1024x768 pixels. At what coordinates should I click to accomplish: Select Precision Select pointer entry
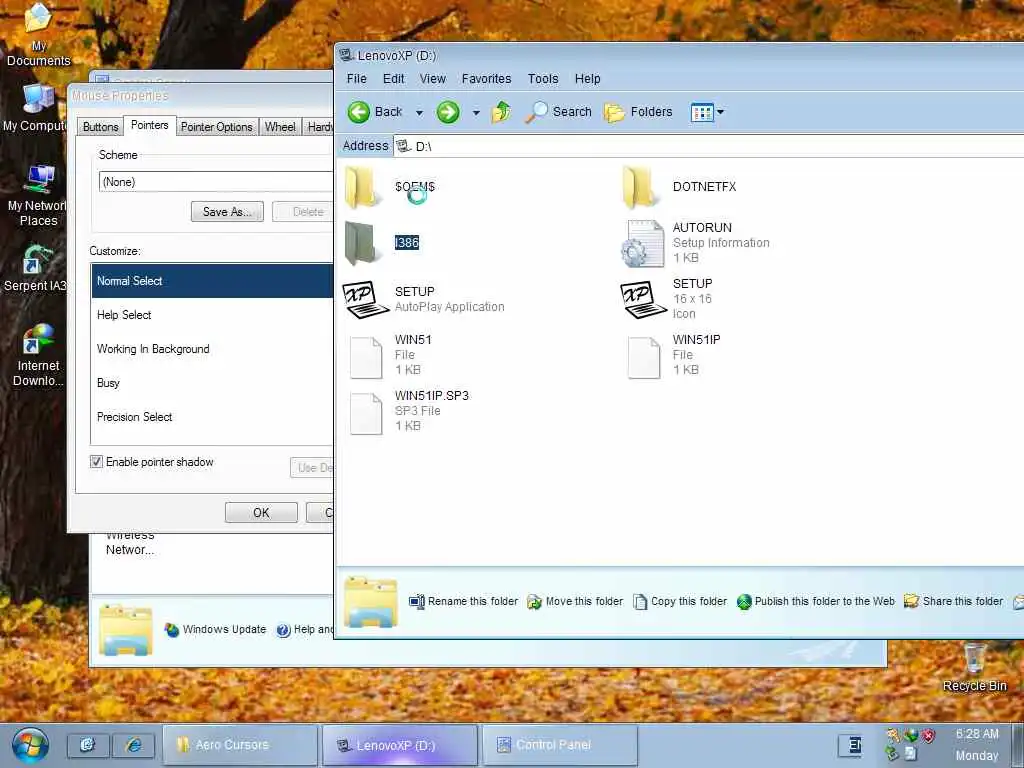(x=212, y=417)
